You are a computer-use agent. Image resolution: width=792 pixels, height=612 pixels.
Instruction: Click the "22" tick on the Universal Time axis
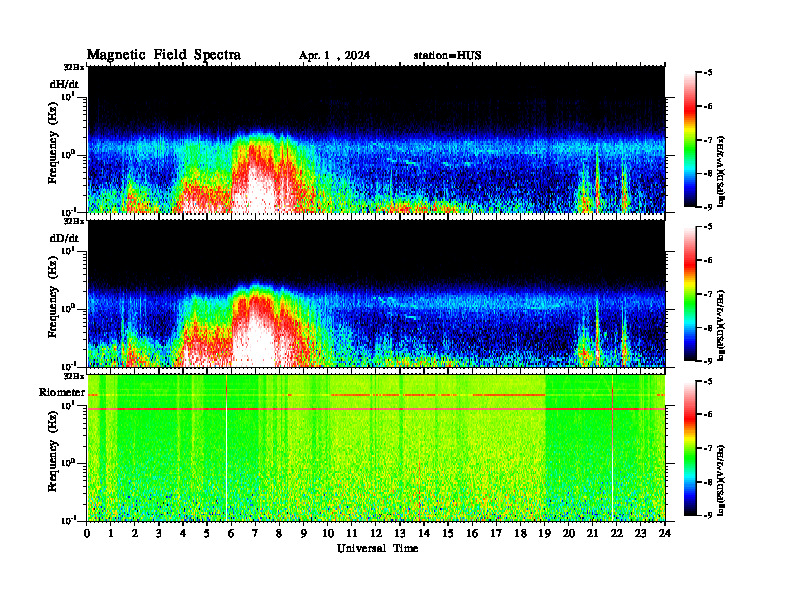click(617, 533)
